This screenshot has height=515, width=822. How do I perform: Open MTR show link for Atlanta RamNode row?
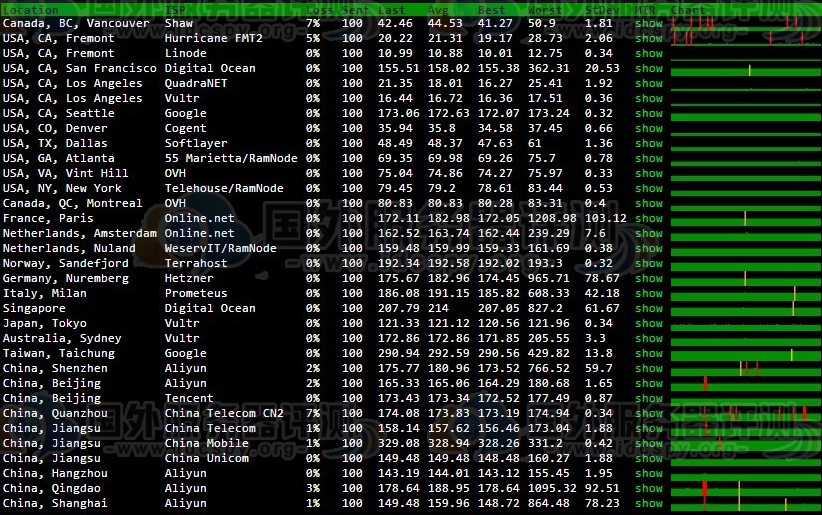tap(648, 158)
